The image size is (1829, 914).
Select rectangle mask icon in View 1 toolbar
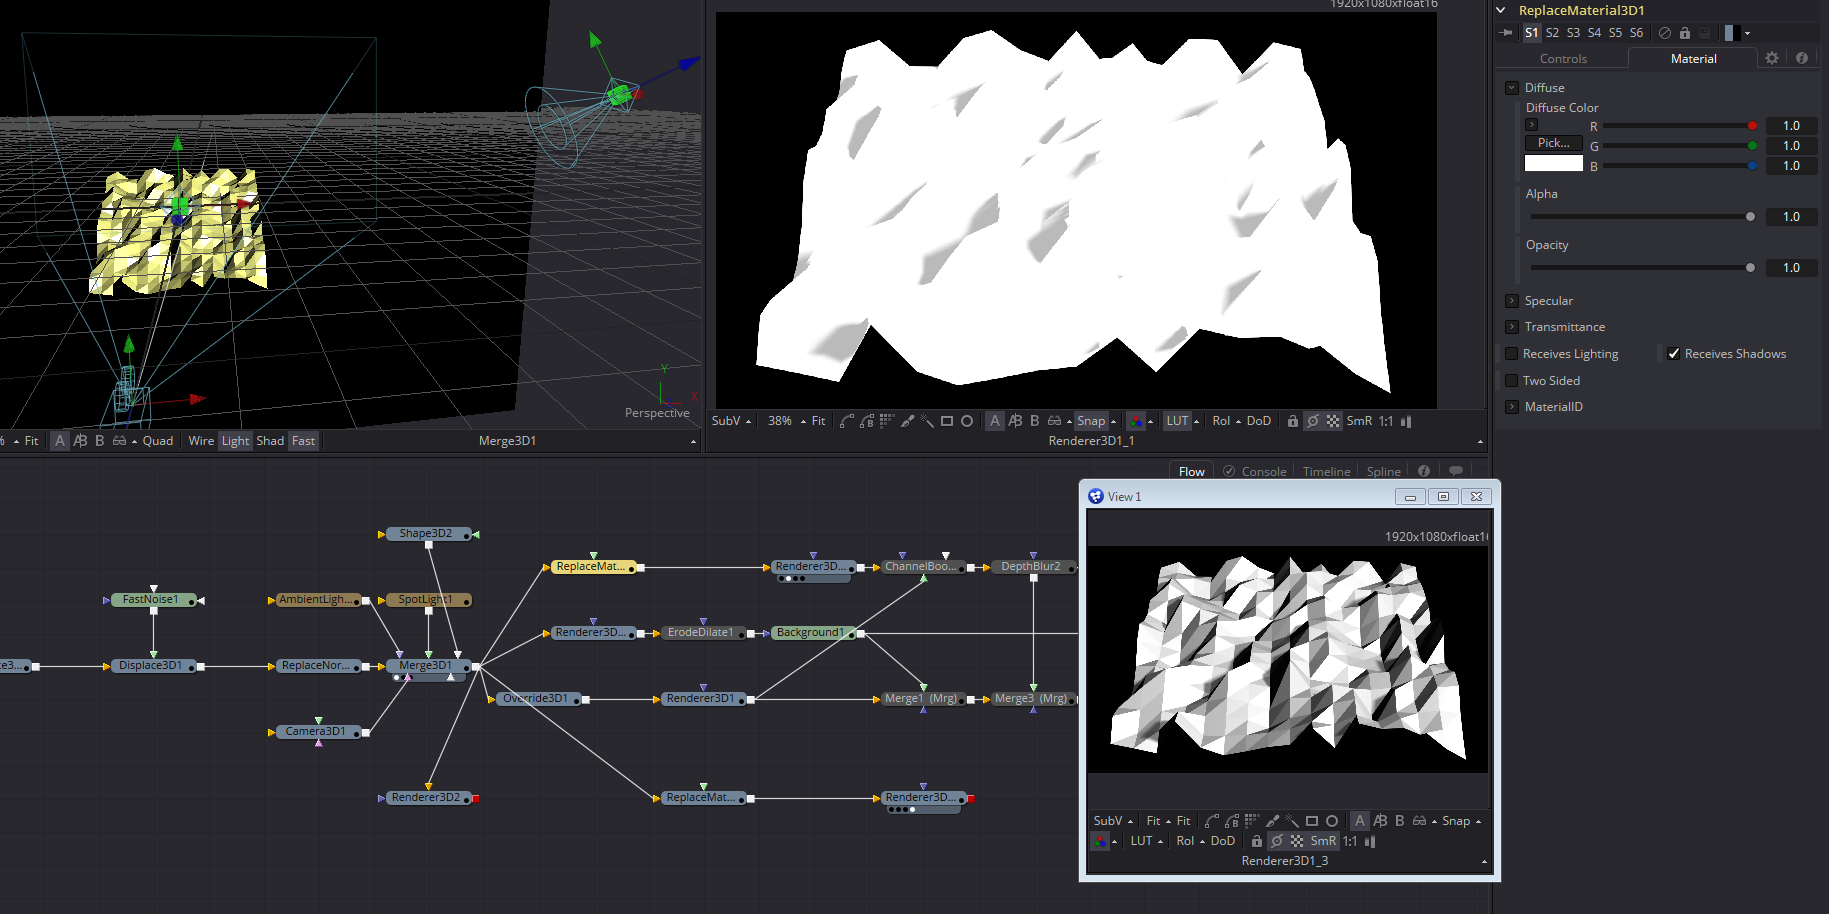(x=1312, y=821)
